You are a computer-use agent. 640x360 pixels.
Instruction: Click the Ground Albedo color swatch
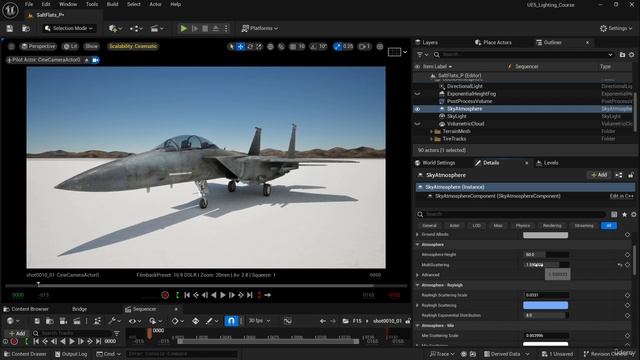pos(546,235)
